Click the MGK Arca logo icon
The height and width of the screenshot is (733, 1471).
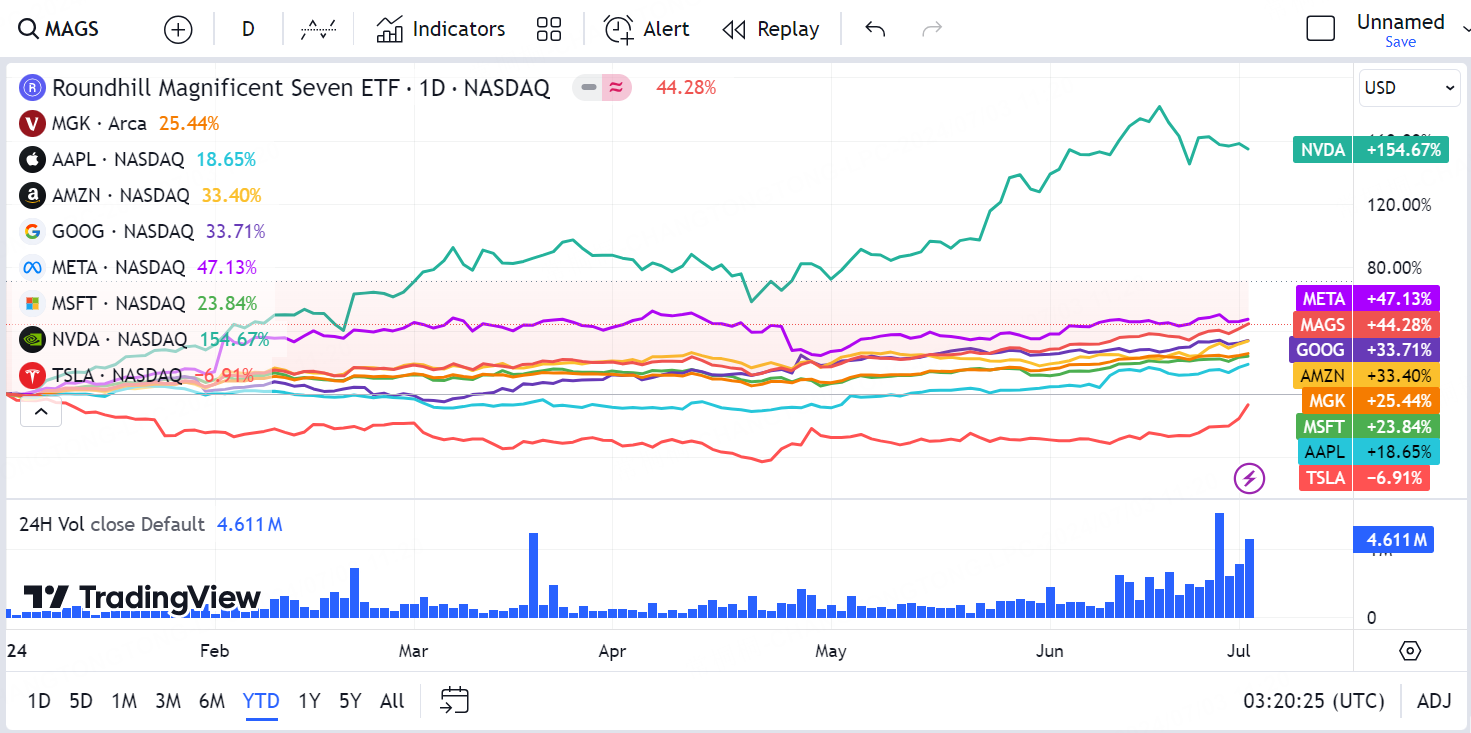pyautogui.click(x=33, y=124)
